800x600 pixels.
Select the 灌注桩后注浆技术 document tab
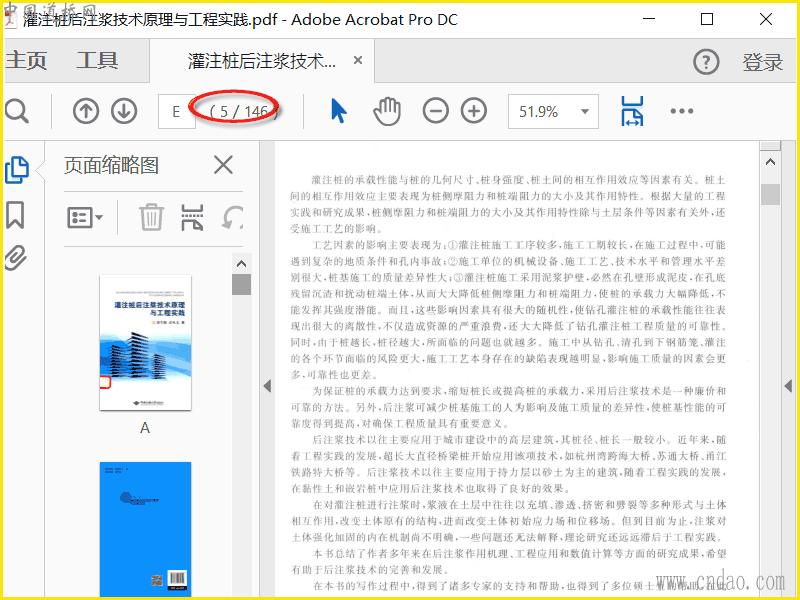point(262,61)
